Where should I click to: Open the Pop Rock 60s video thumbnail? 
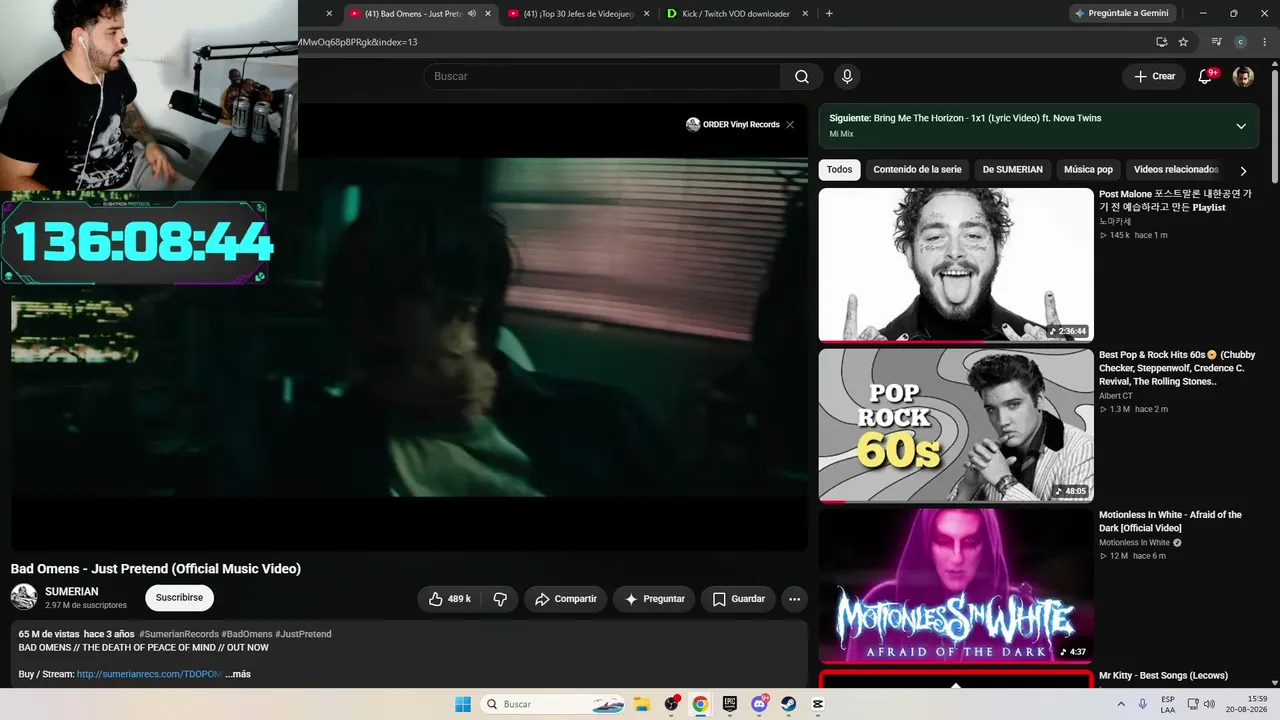point(956,425)
